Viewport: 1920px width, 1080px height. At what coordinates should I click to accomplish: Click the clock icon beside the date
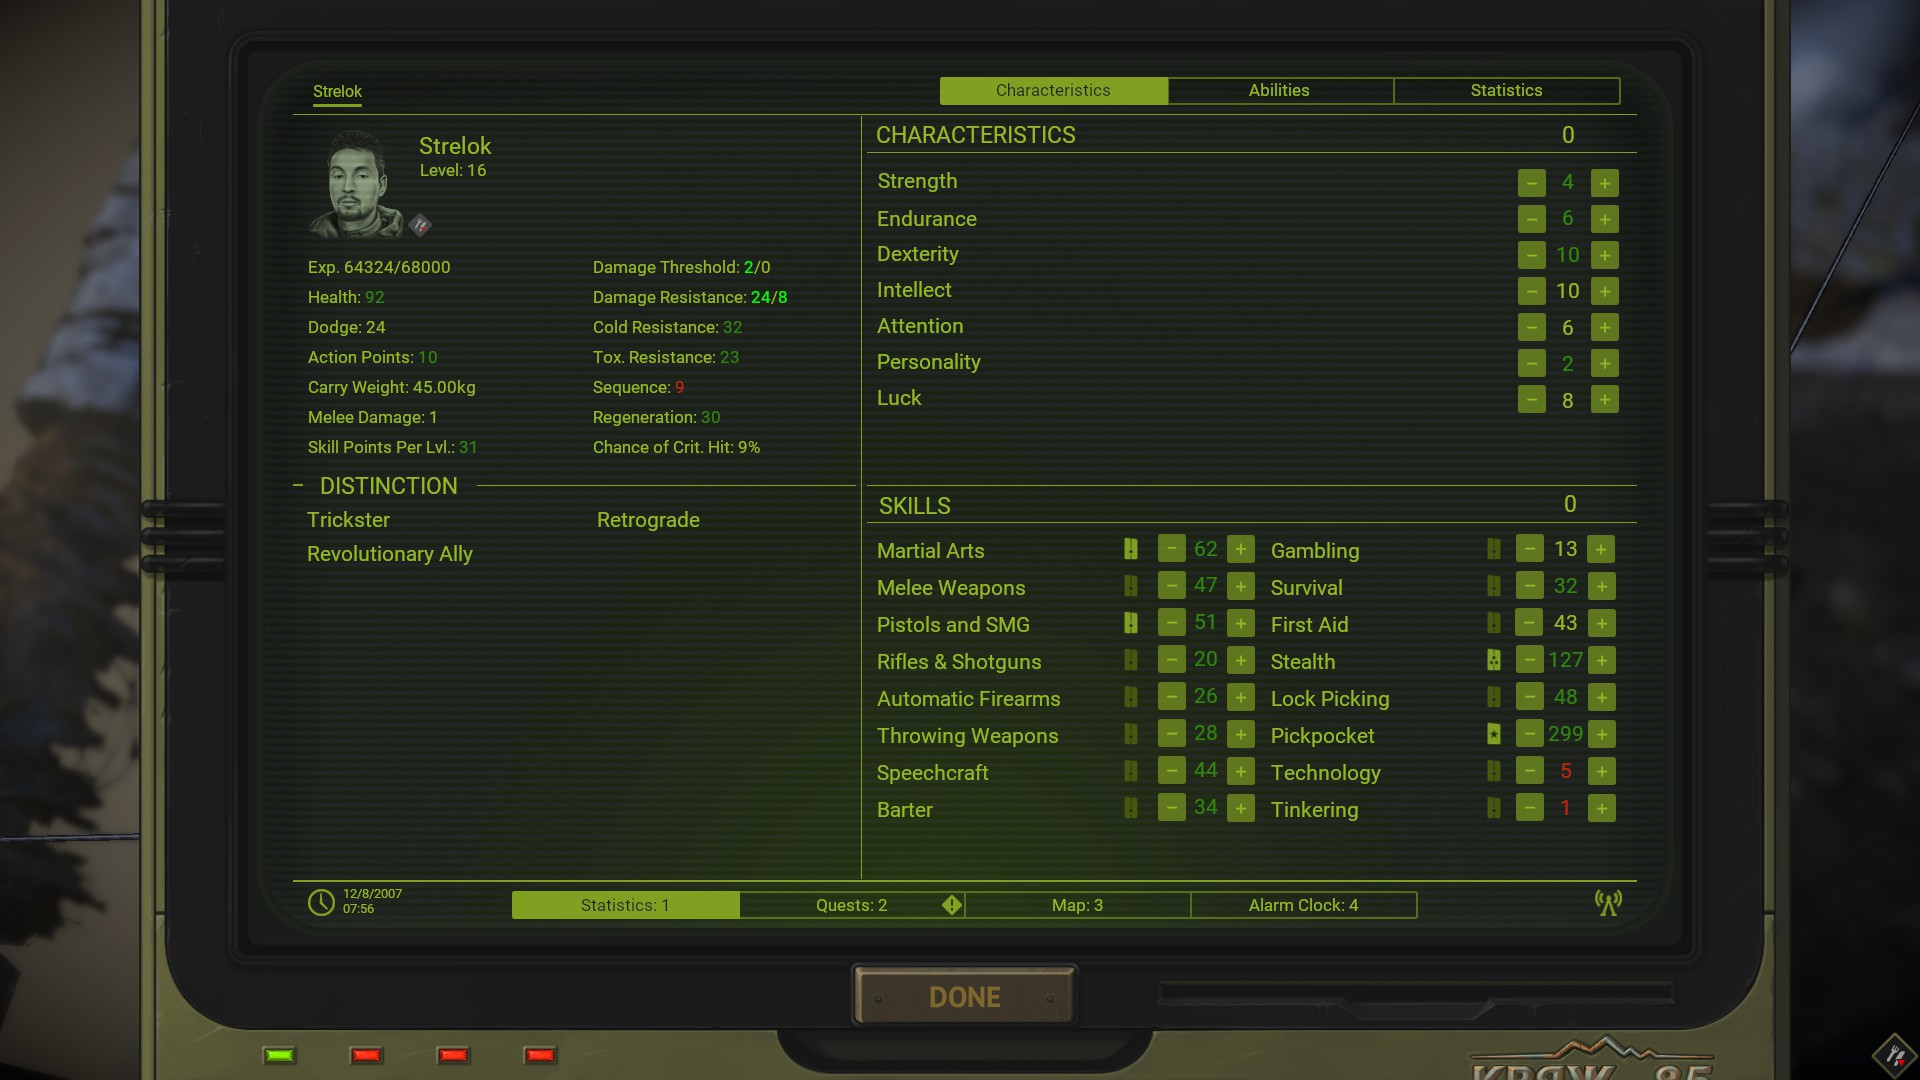point(321,902)
